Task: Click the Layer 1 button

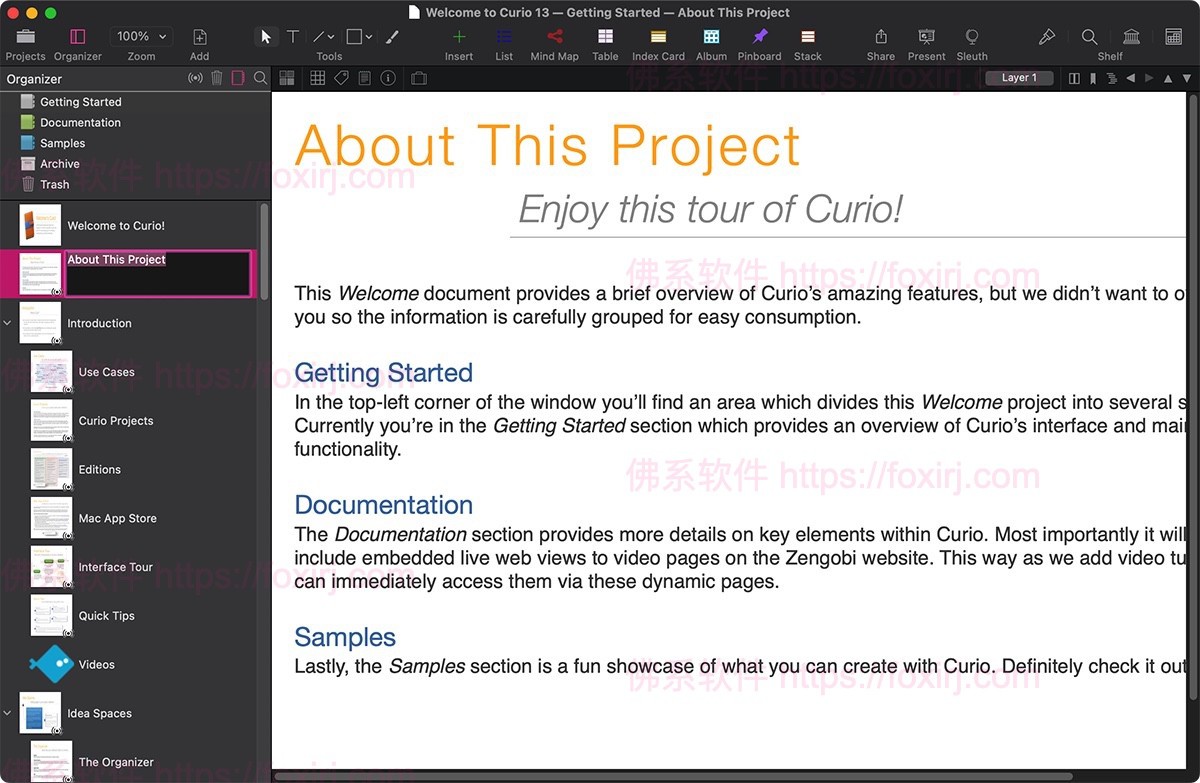Action: click(x=1019, y=77)
